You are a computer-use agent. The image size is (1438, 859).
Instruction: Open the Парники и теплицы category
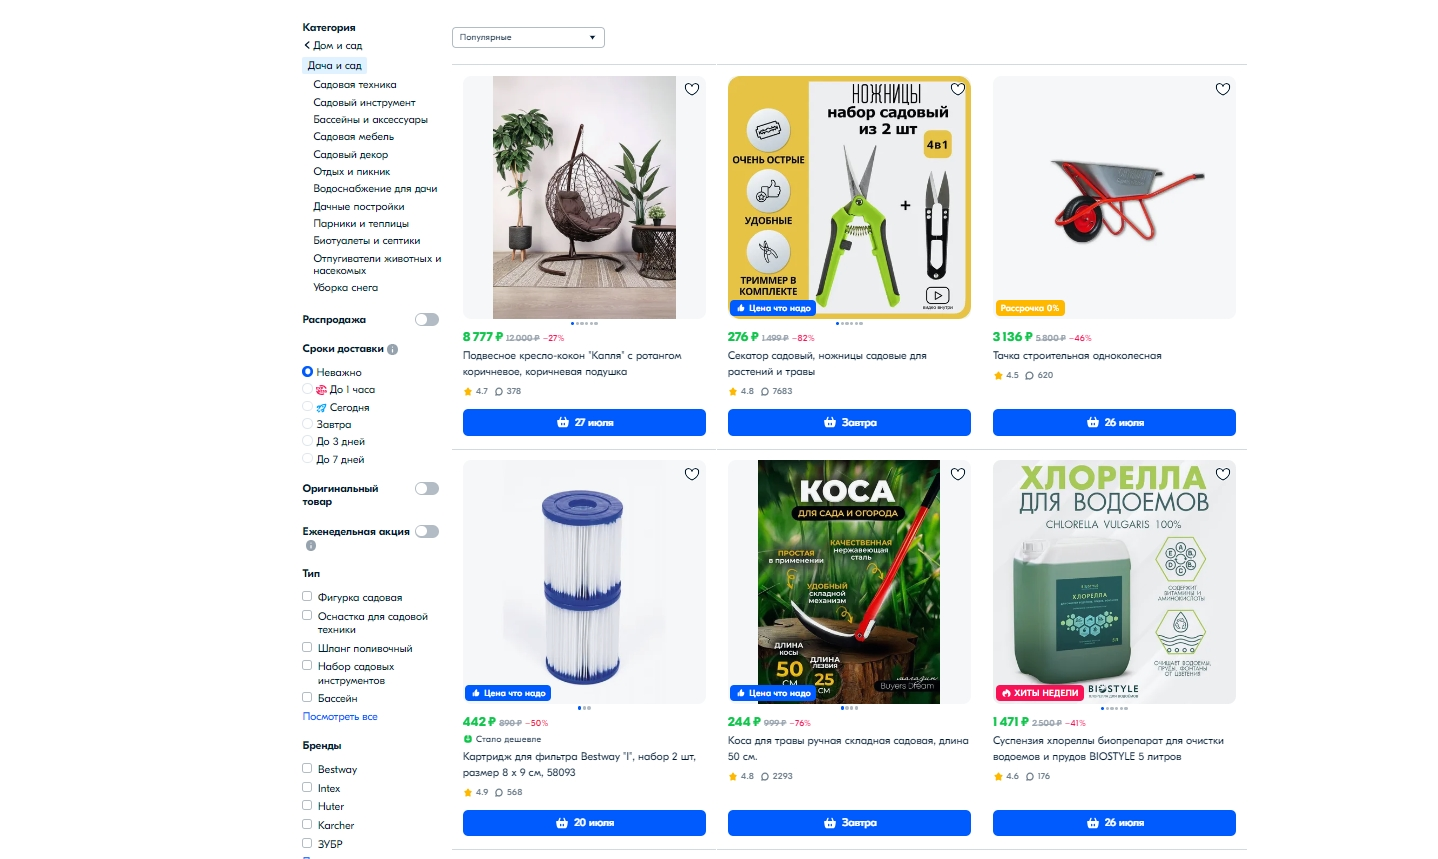[361, 224]
